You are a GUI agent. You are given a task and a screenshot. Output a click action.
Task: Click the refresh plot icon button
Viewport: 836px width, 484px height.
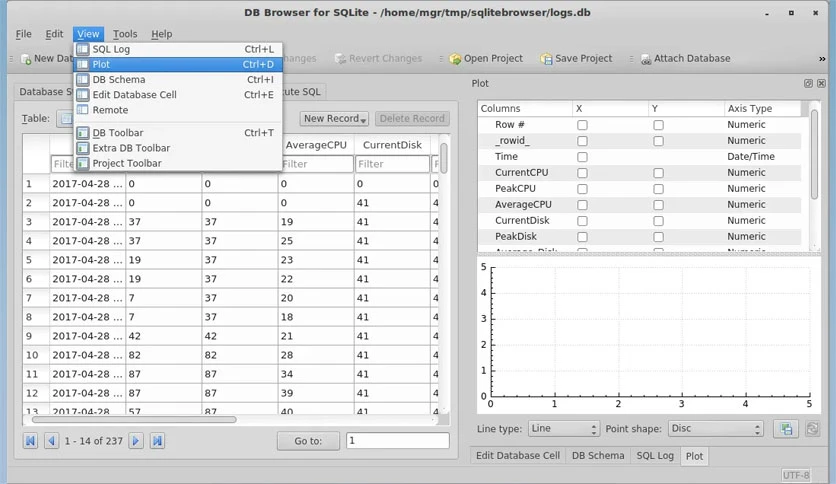click(x=812, y=429)
